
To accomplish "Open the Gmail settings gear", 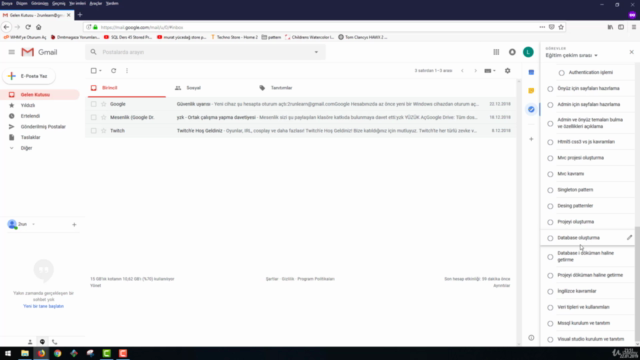I will click(507, 71).
